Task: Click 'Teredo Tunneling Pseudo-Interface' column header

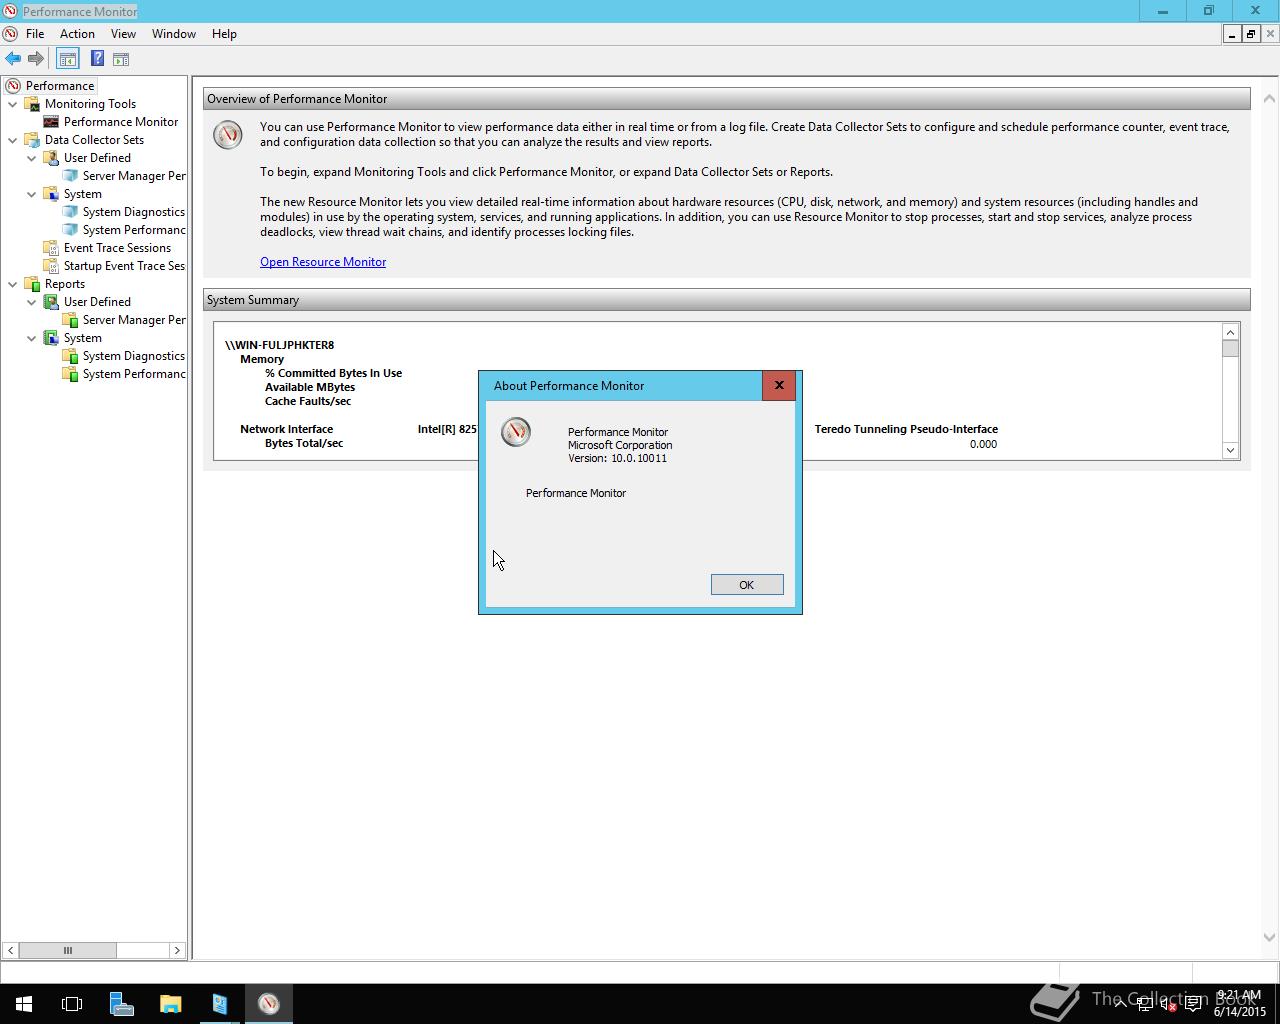Action: (906, 429)
